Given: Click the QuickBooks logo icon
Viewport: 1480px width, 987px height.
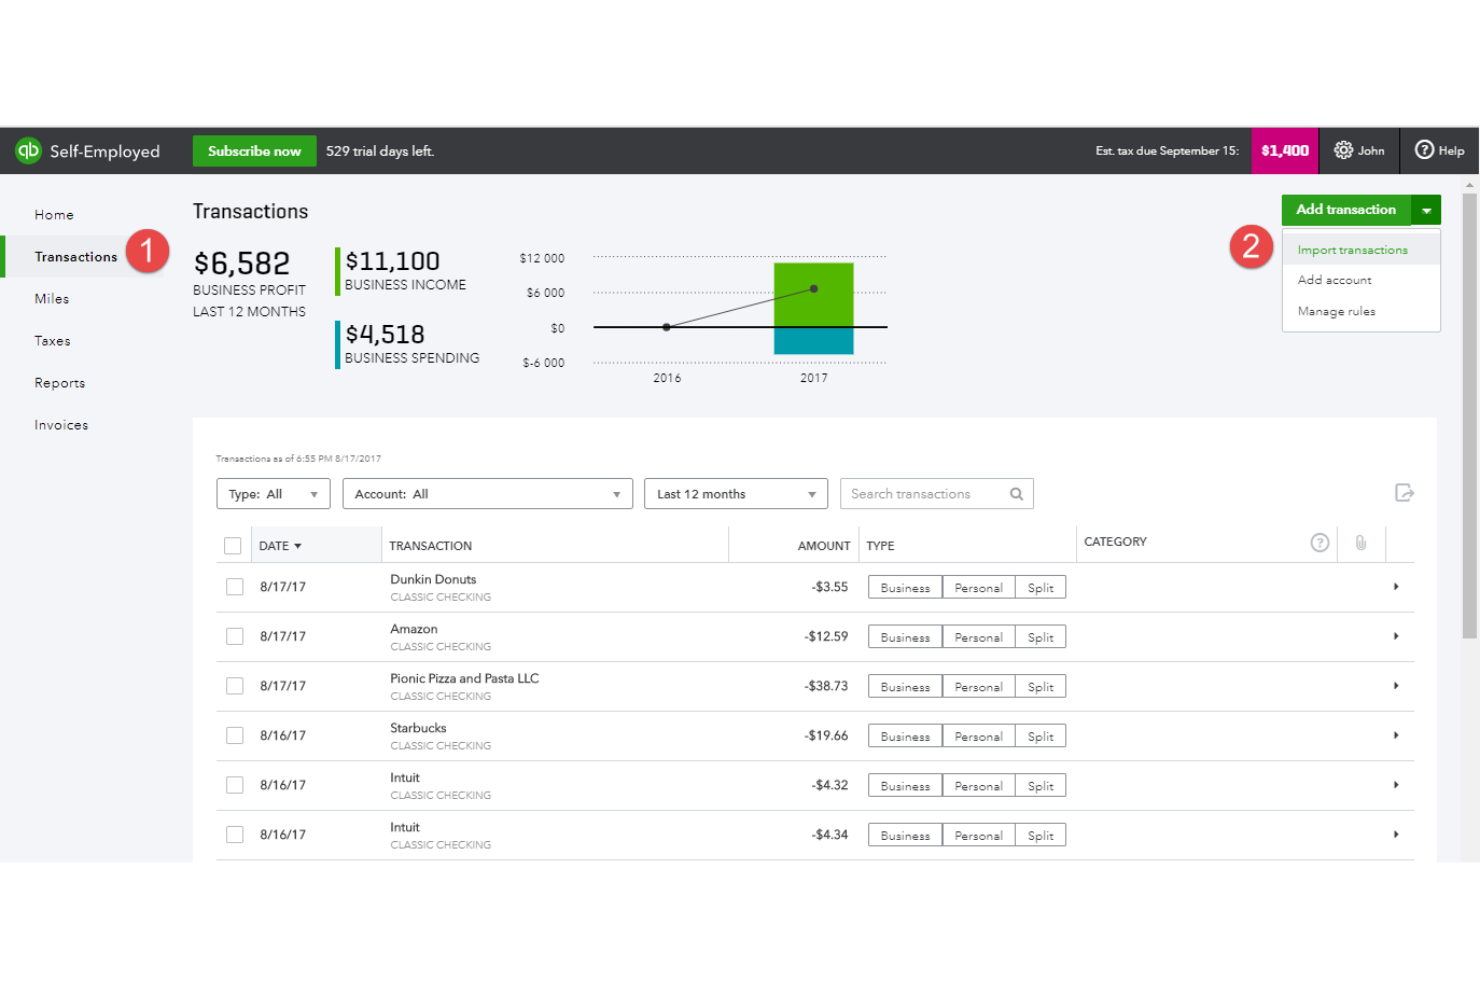Looking at the screenshot, I should (x=28, y=150).
